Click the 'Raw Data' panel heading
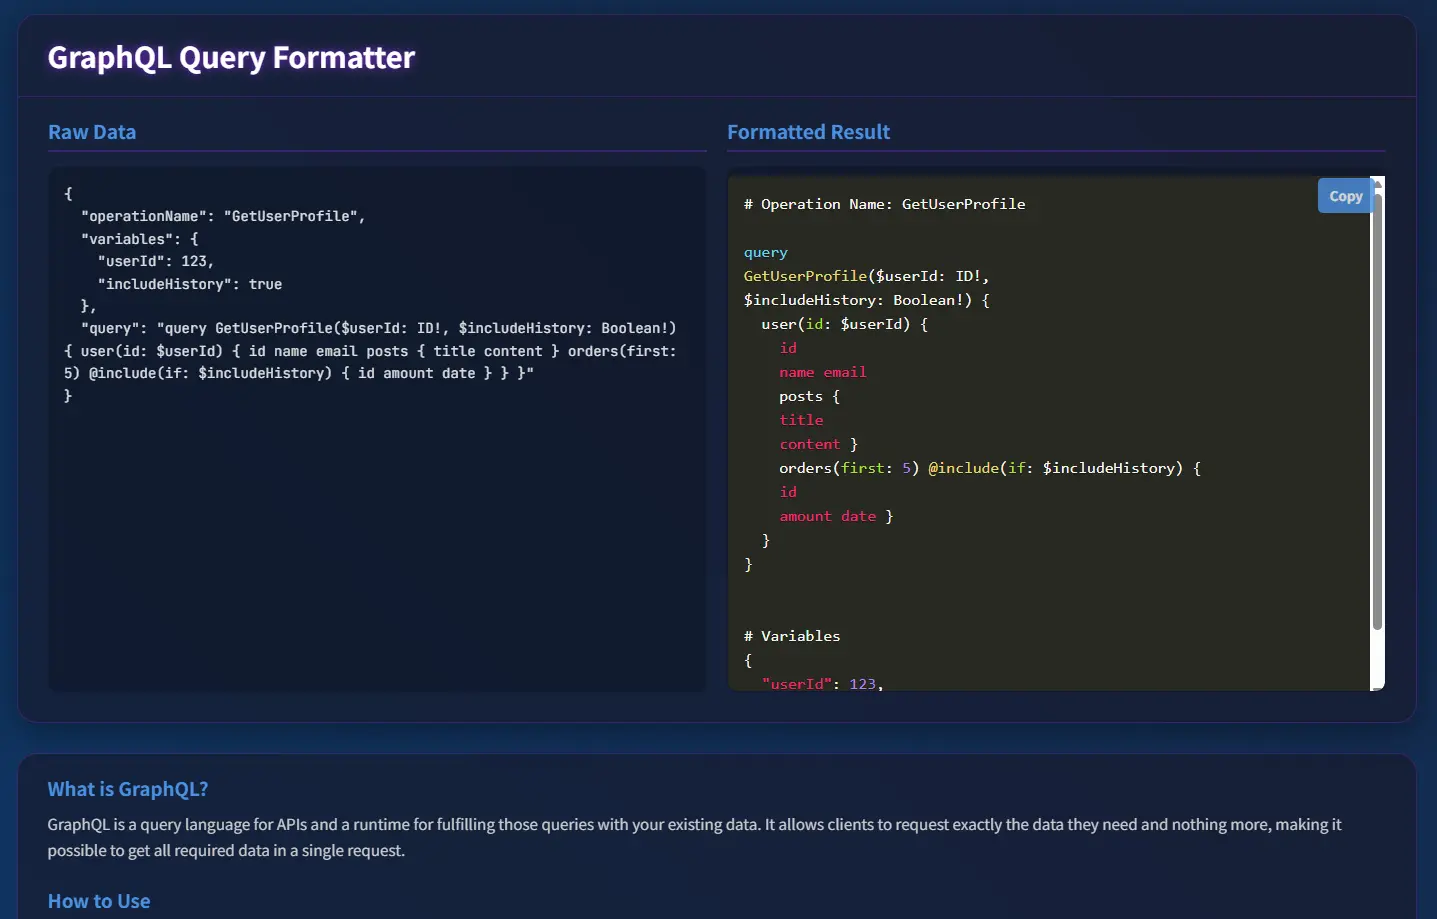Viewport: 1437px width, 919px height. point(92,131)
